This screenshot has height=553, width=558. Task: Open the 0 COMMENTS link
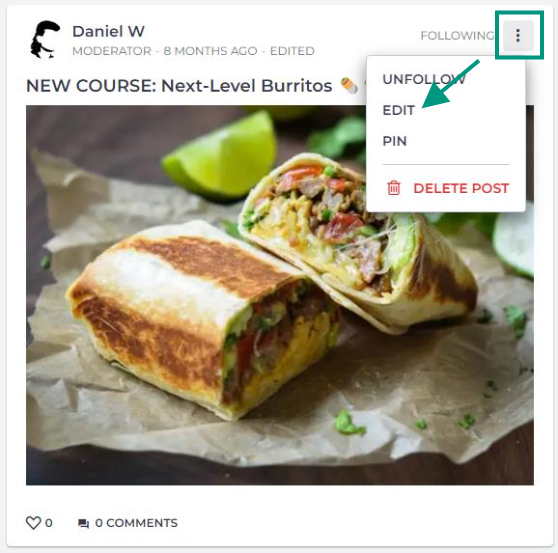coord(136,523)
